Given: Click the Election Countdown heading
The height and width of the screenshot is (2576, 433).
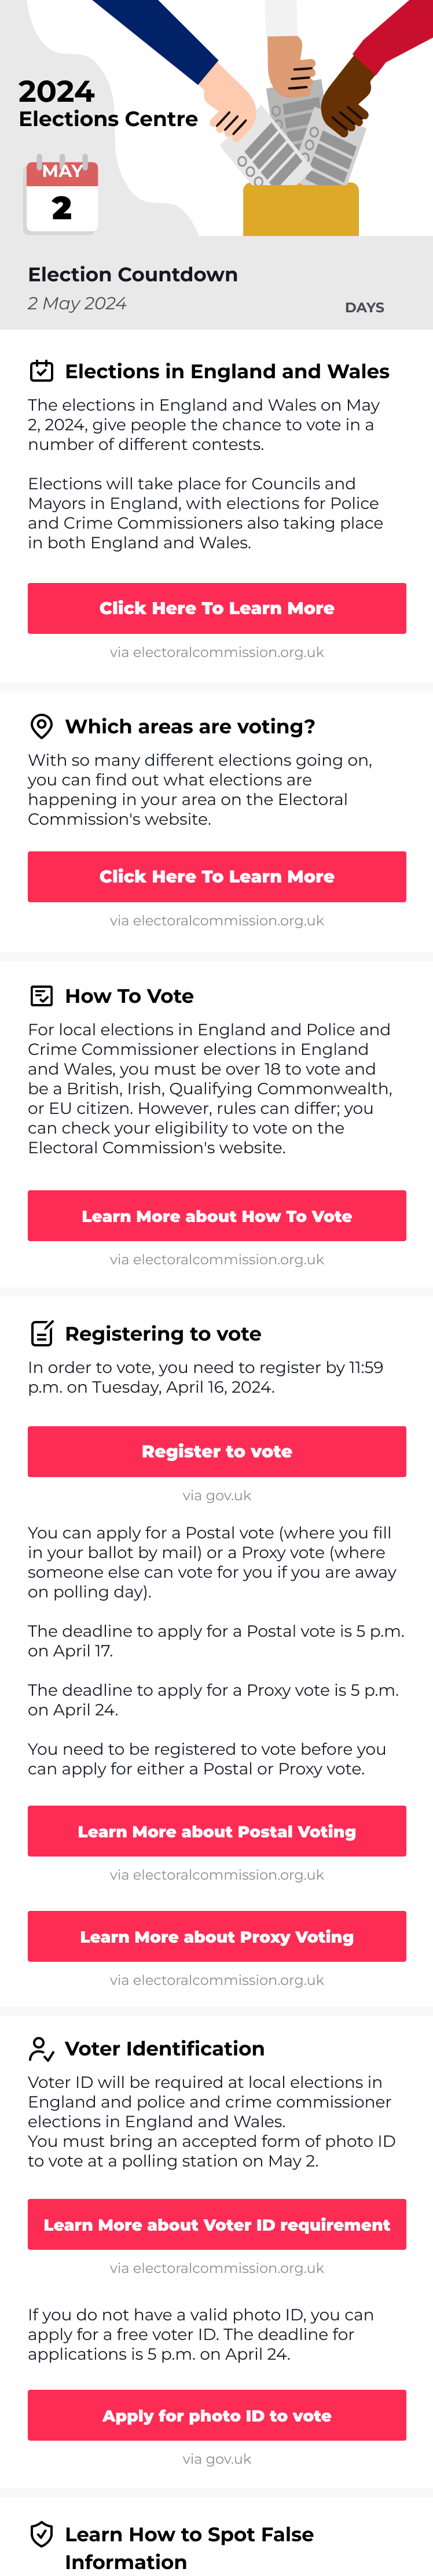Looking at the screenshot, I should 133,274.
